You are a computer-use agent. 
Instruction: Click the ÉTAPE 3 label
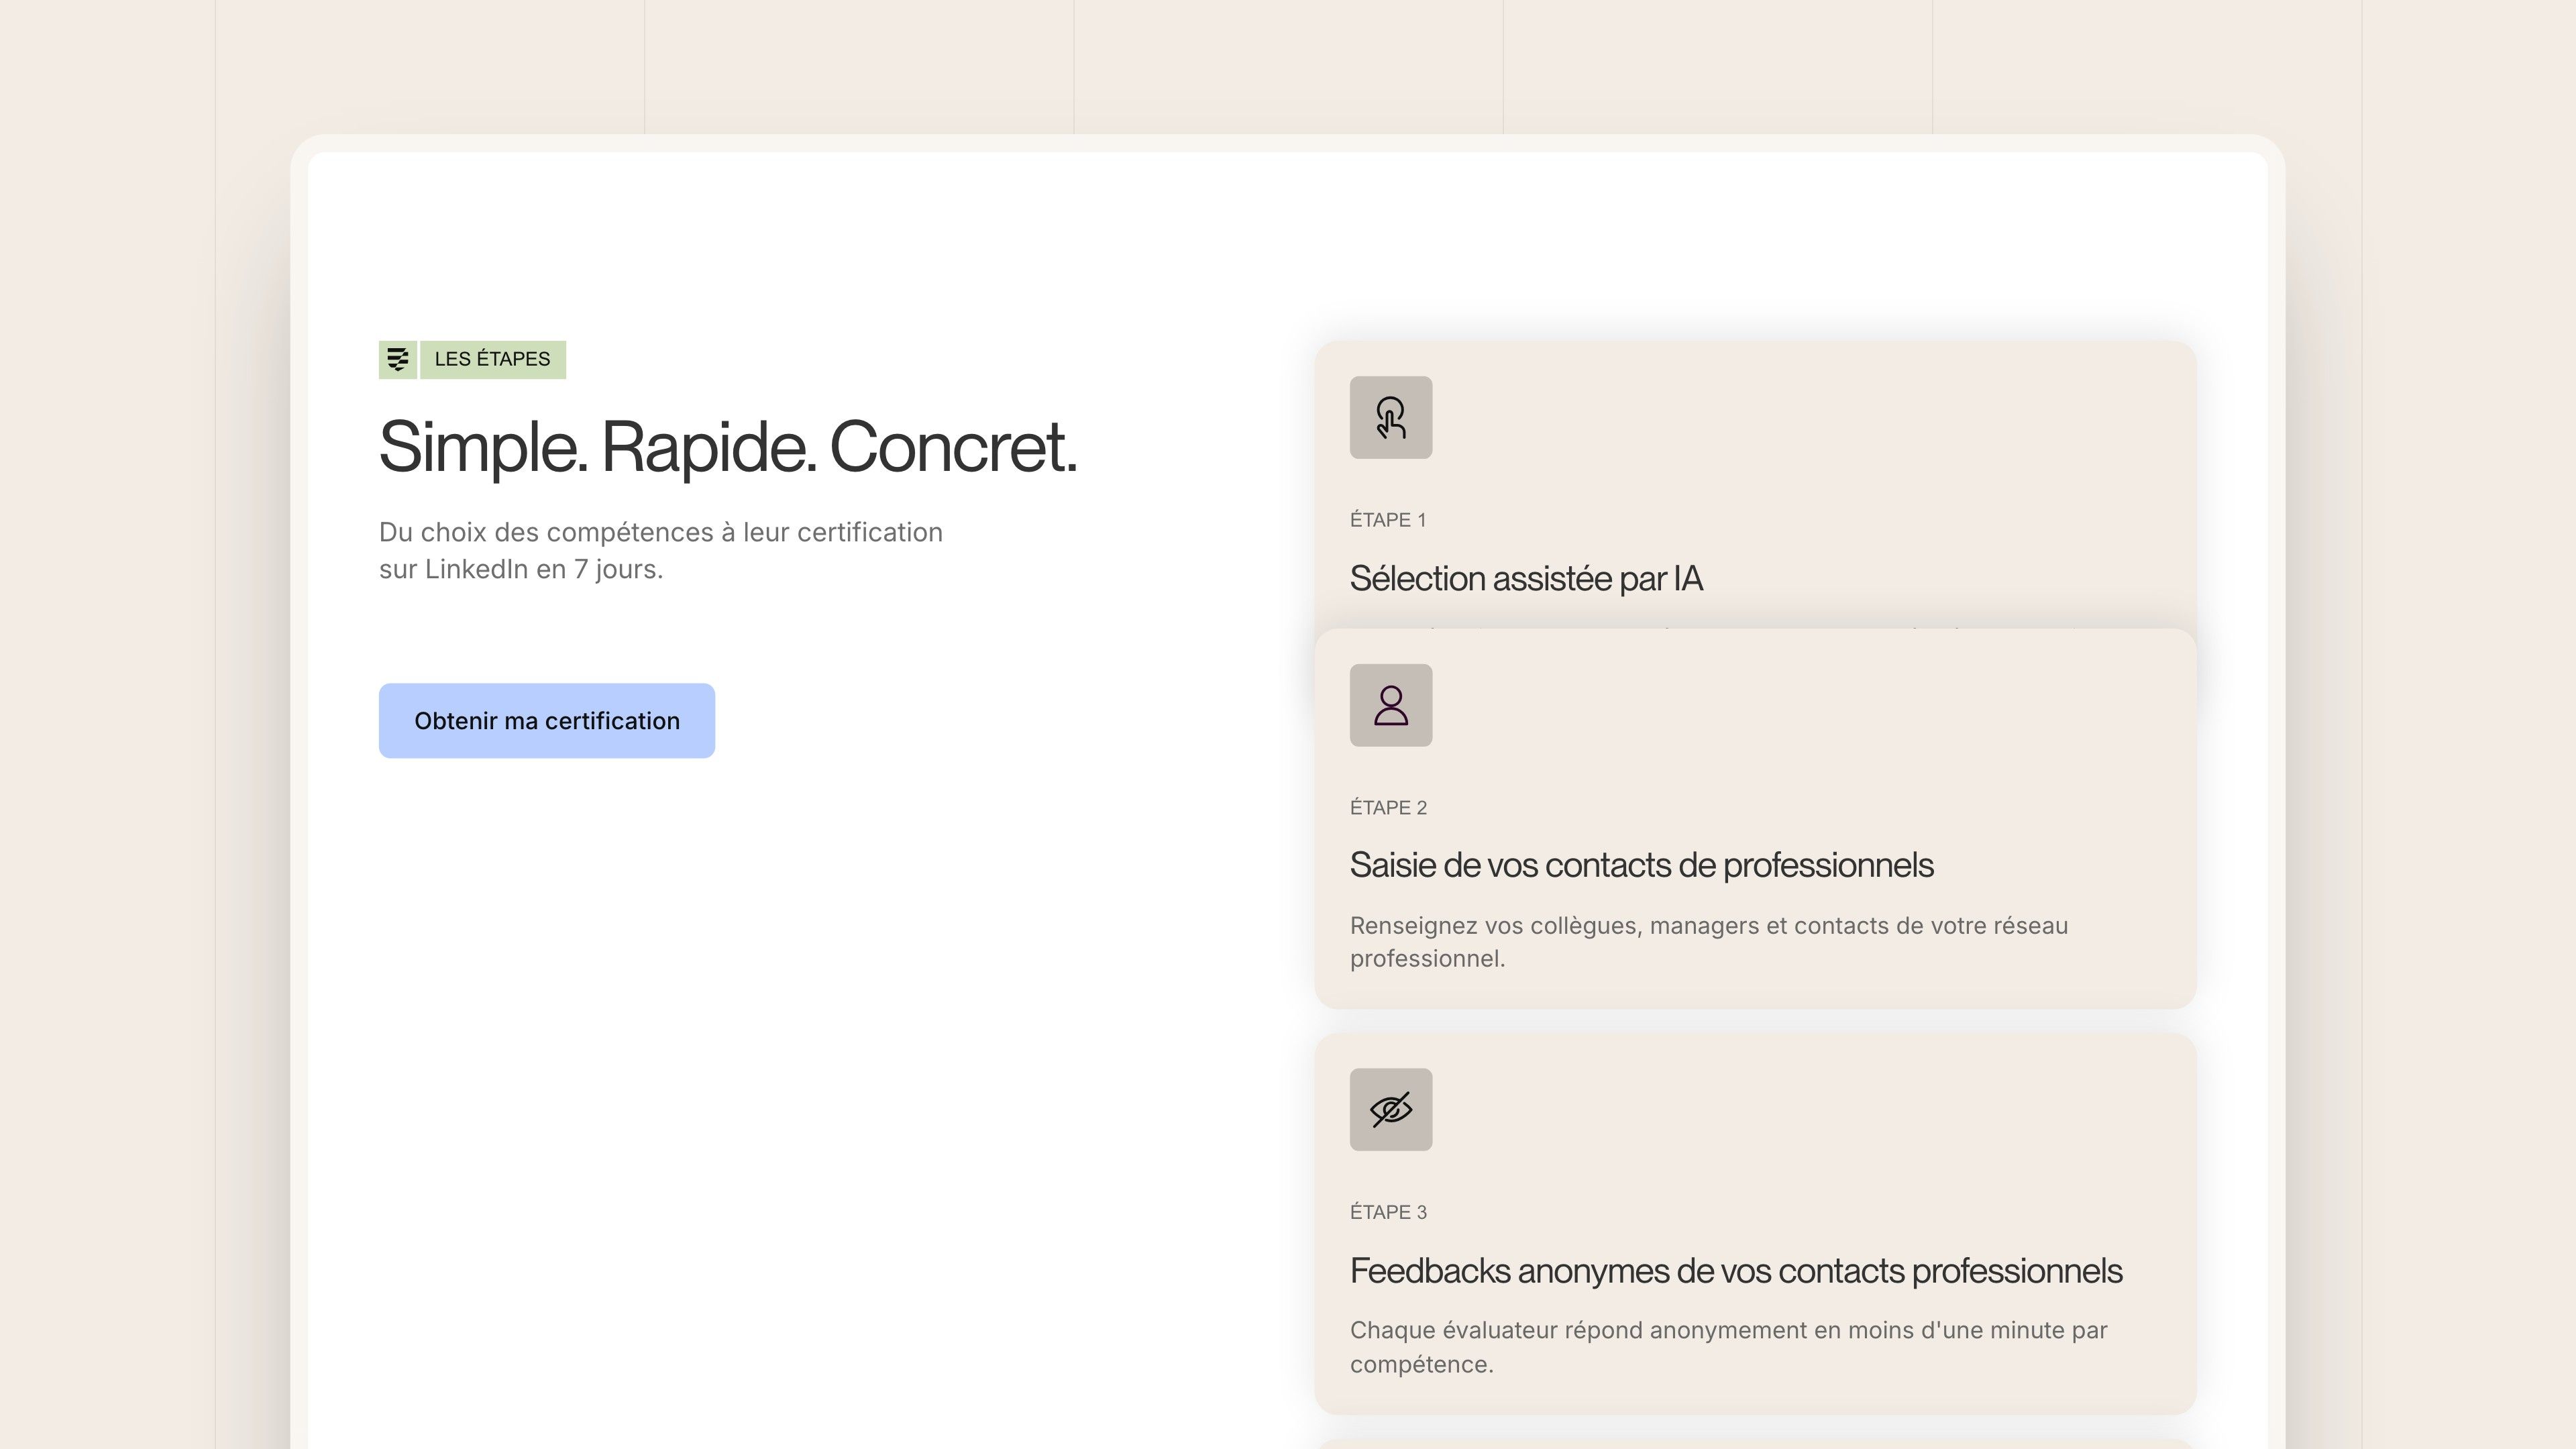[x=1388, y=1212]
